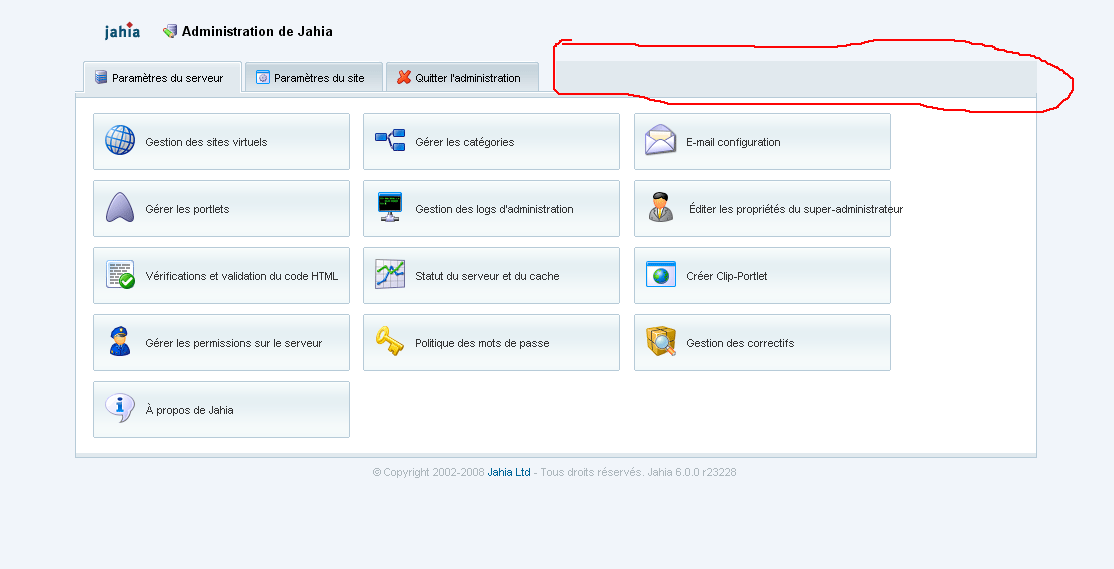Switch to the Paramètres du site tab
1114x569 pixels.
coord(314,77)
